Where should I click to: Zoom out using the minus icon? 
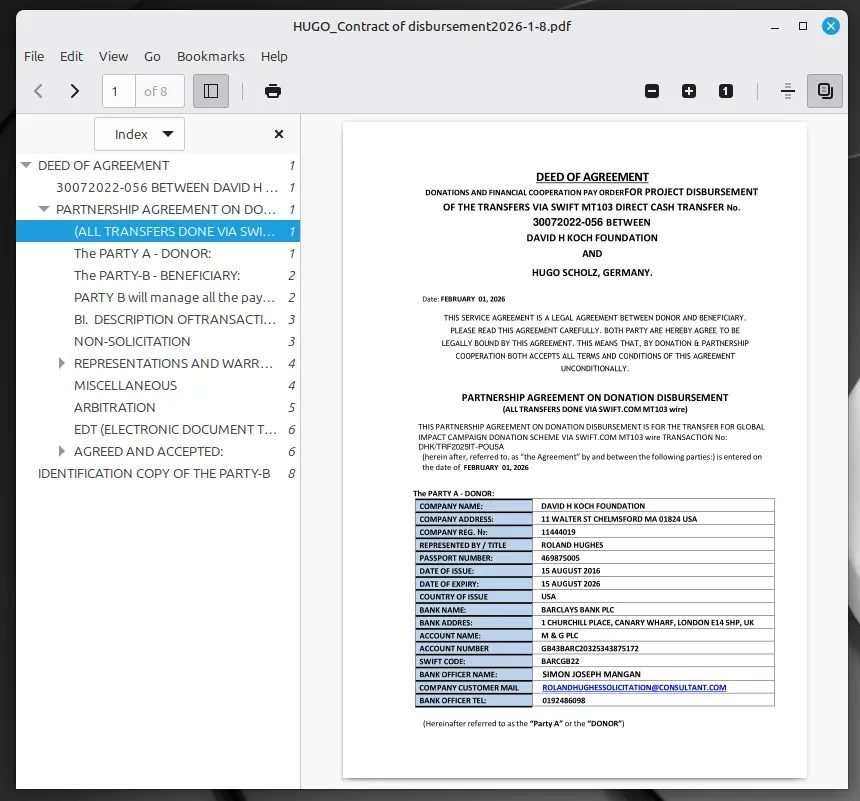(652, 90)
